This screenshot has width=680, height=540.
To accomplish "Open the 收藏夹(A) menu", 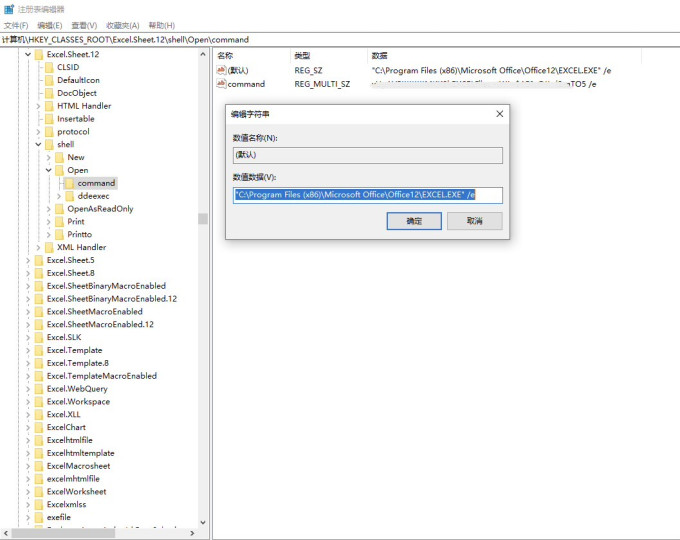I will pyautogui.click(x=123, y=26).
